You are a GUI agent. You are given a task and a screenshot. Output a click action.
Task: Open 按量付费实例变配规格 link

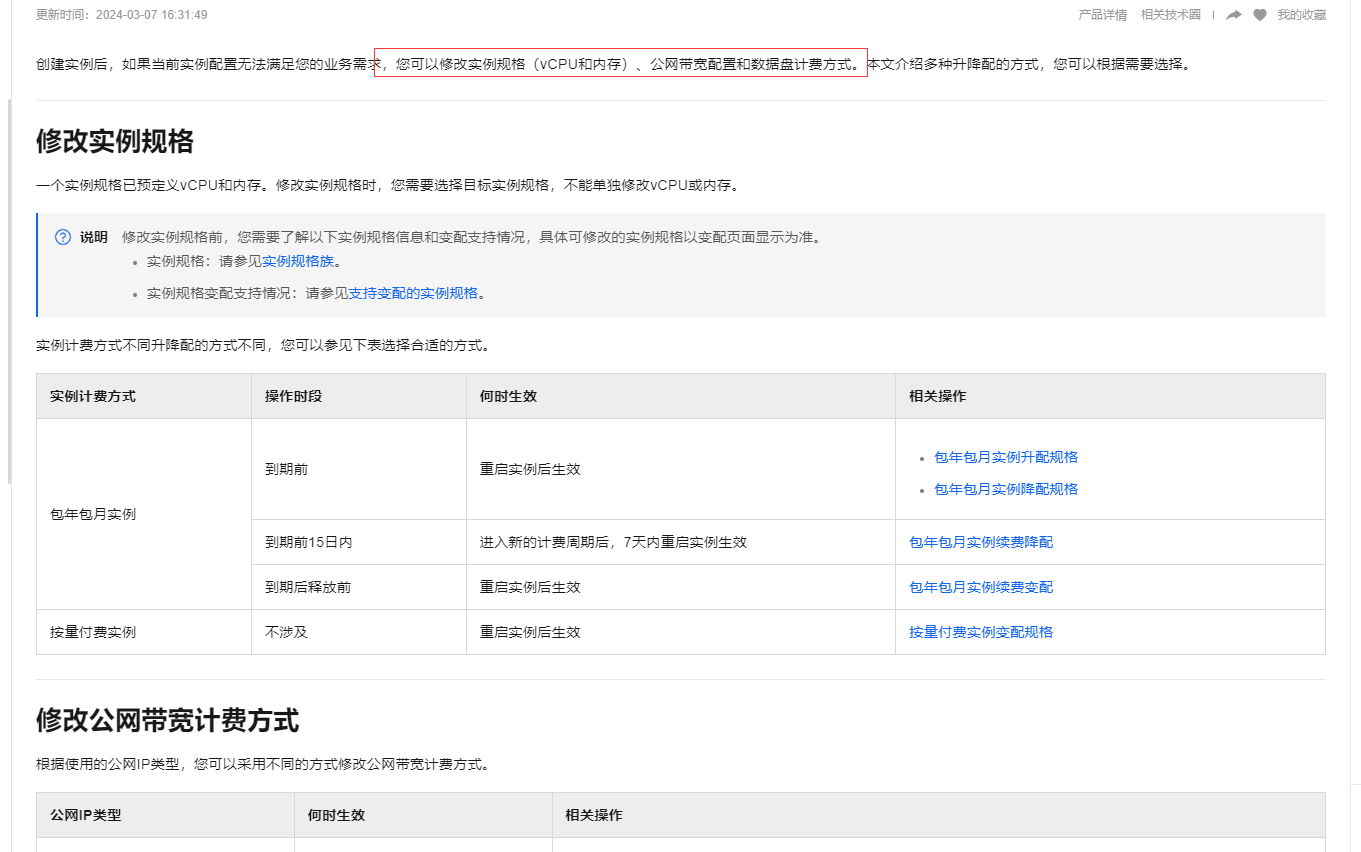(981, 632)
